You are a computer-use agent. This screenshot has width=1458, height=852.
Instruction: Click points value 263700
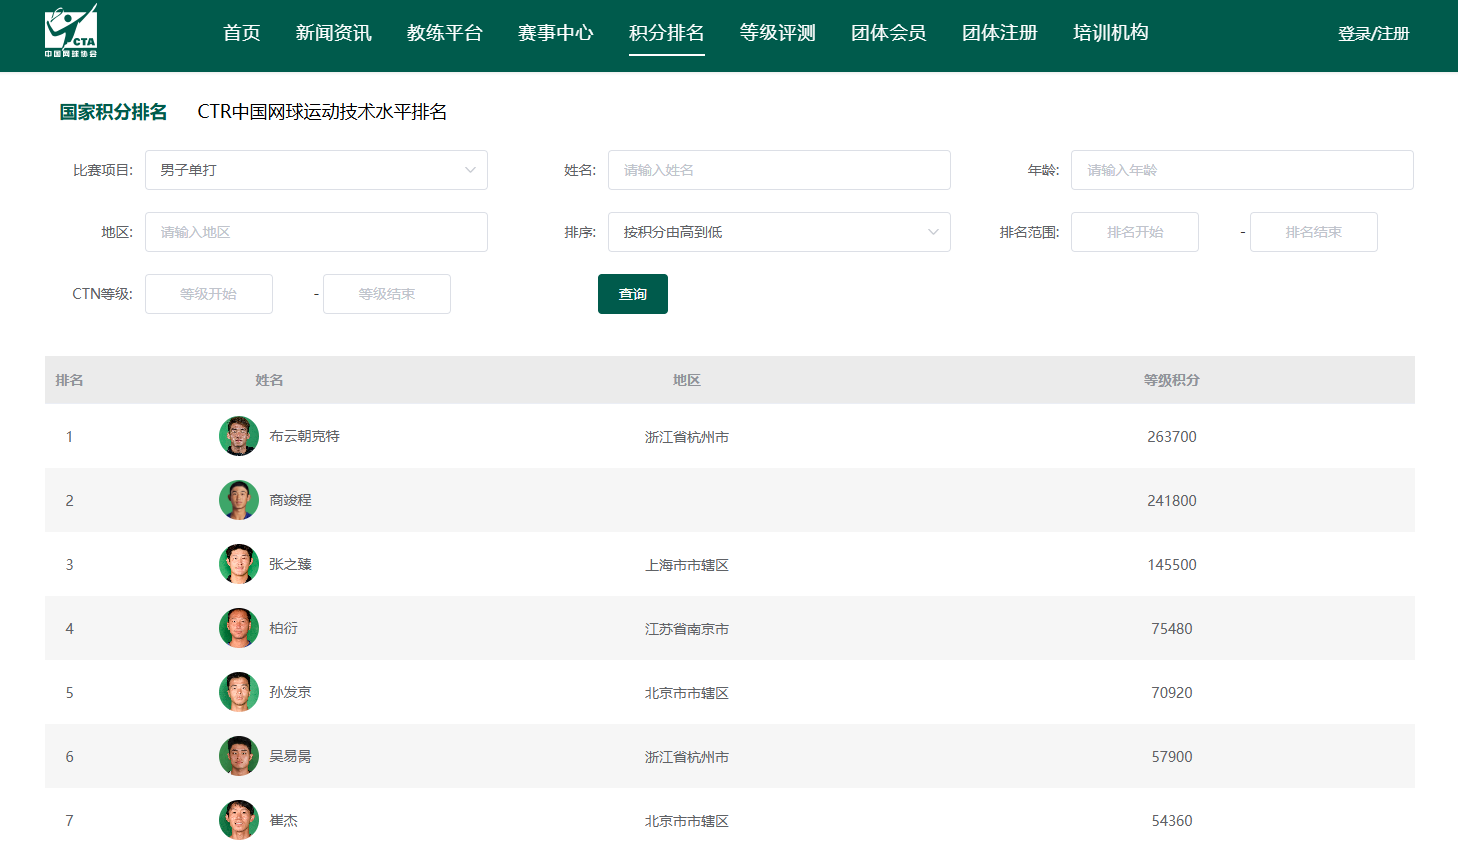click(x=1172, y=437)
